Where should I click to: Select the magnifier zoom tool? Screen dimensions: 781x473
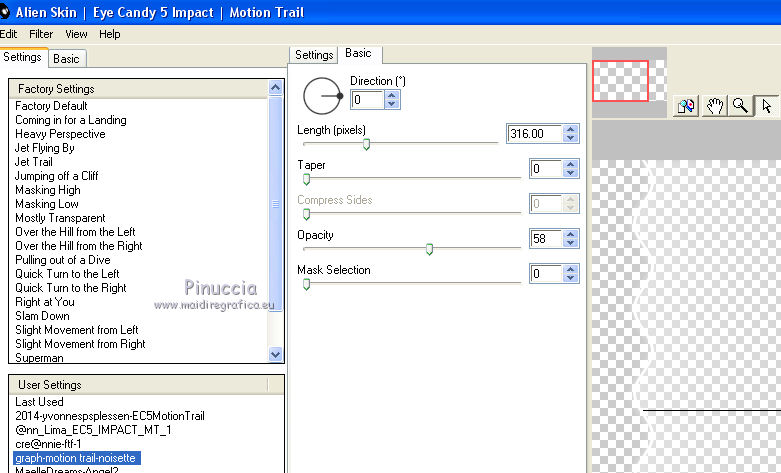tap(740, 106)
